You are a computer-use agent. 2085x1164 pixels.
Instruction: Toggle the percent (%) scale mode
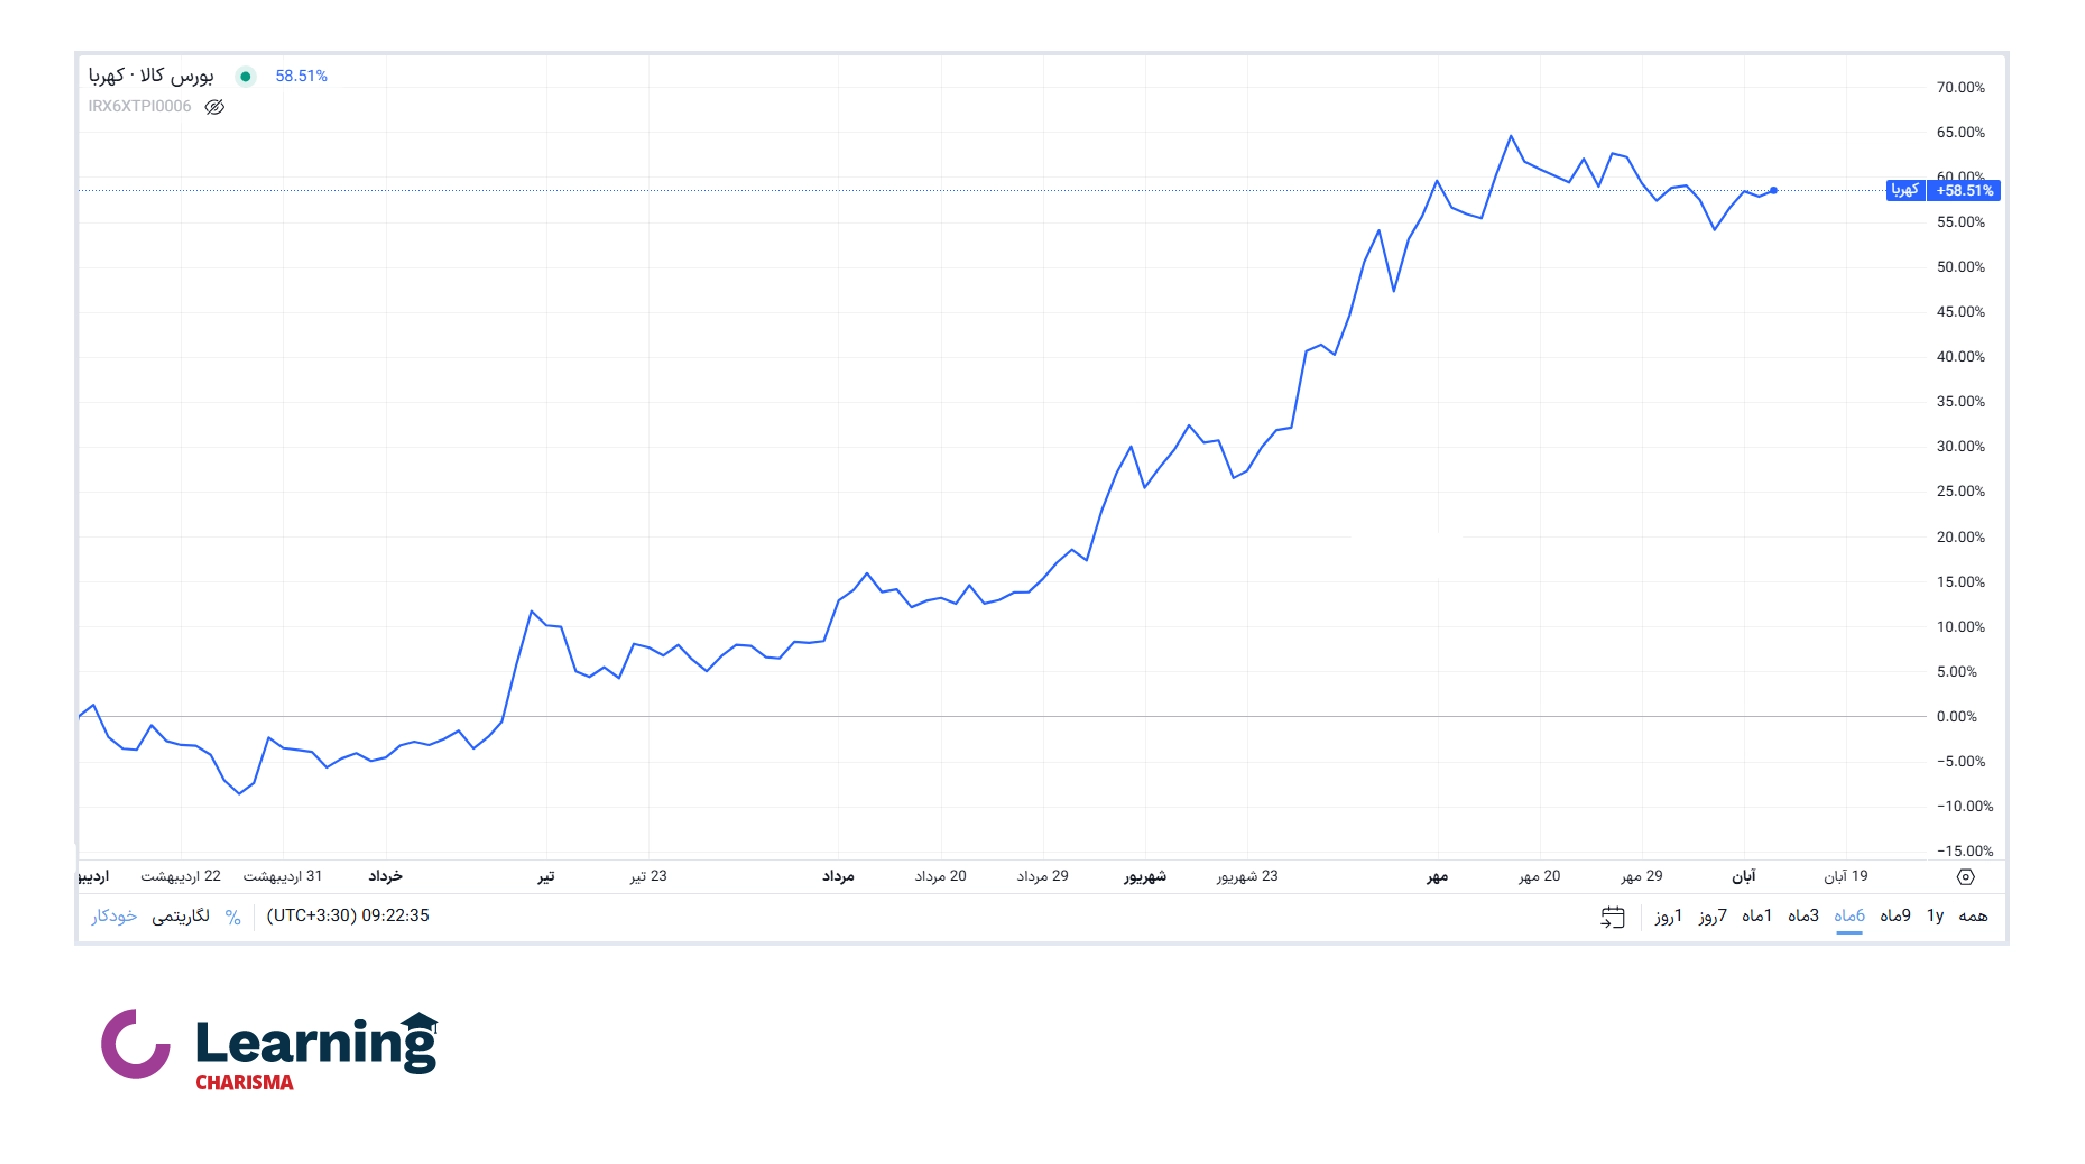coord(233,917)
